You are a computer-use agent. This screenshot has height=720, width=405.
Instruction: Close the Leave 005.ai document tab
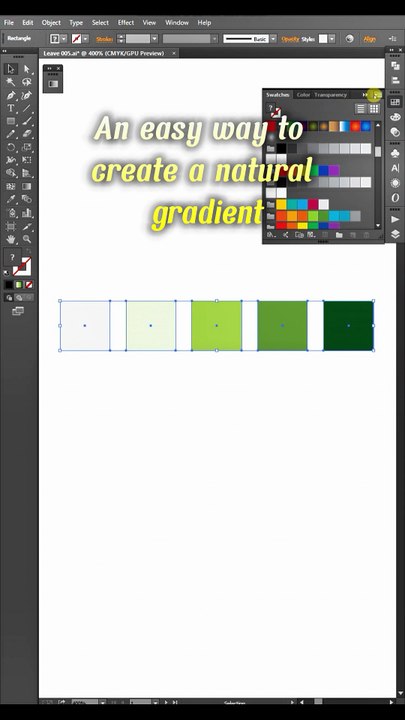pyautogui.click(x=174, y=53)
